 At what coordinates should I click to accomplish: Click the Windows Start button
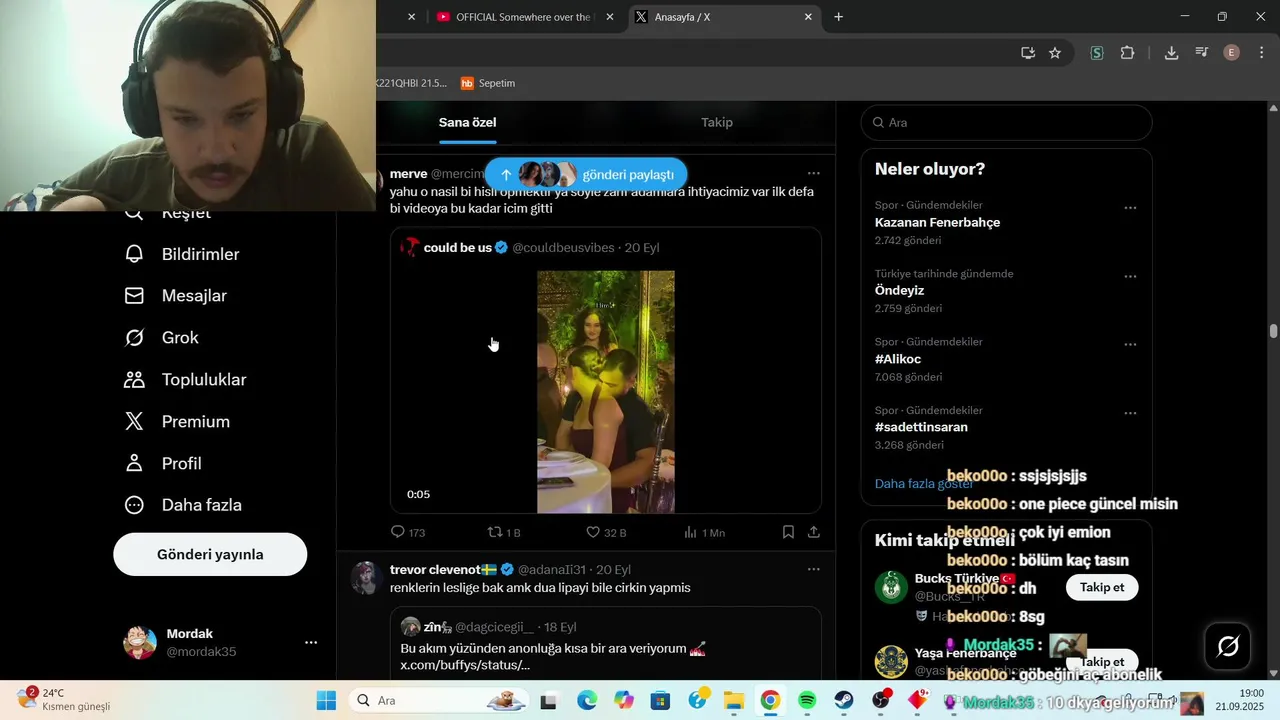[x=326, y=701]
